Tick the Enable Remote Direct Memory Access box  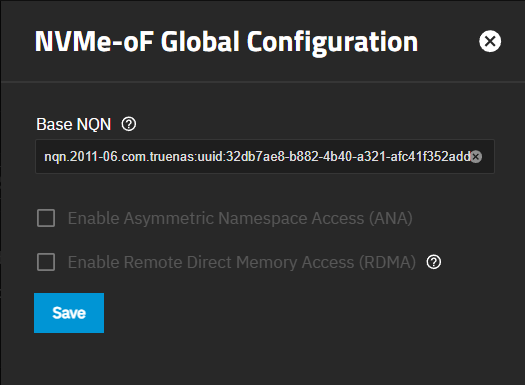[x=46, y=262]
